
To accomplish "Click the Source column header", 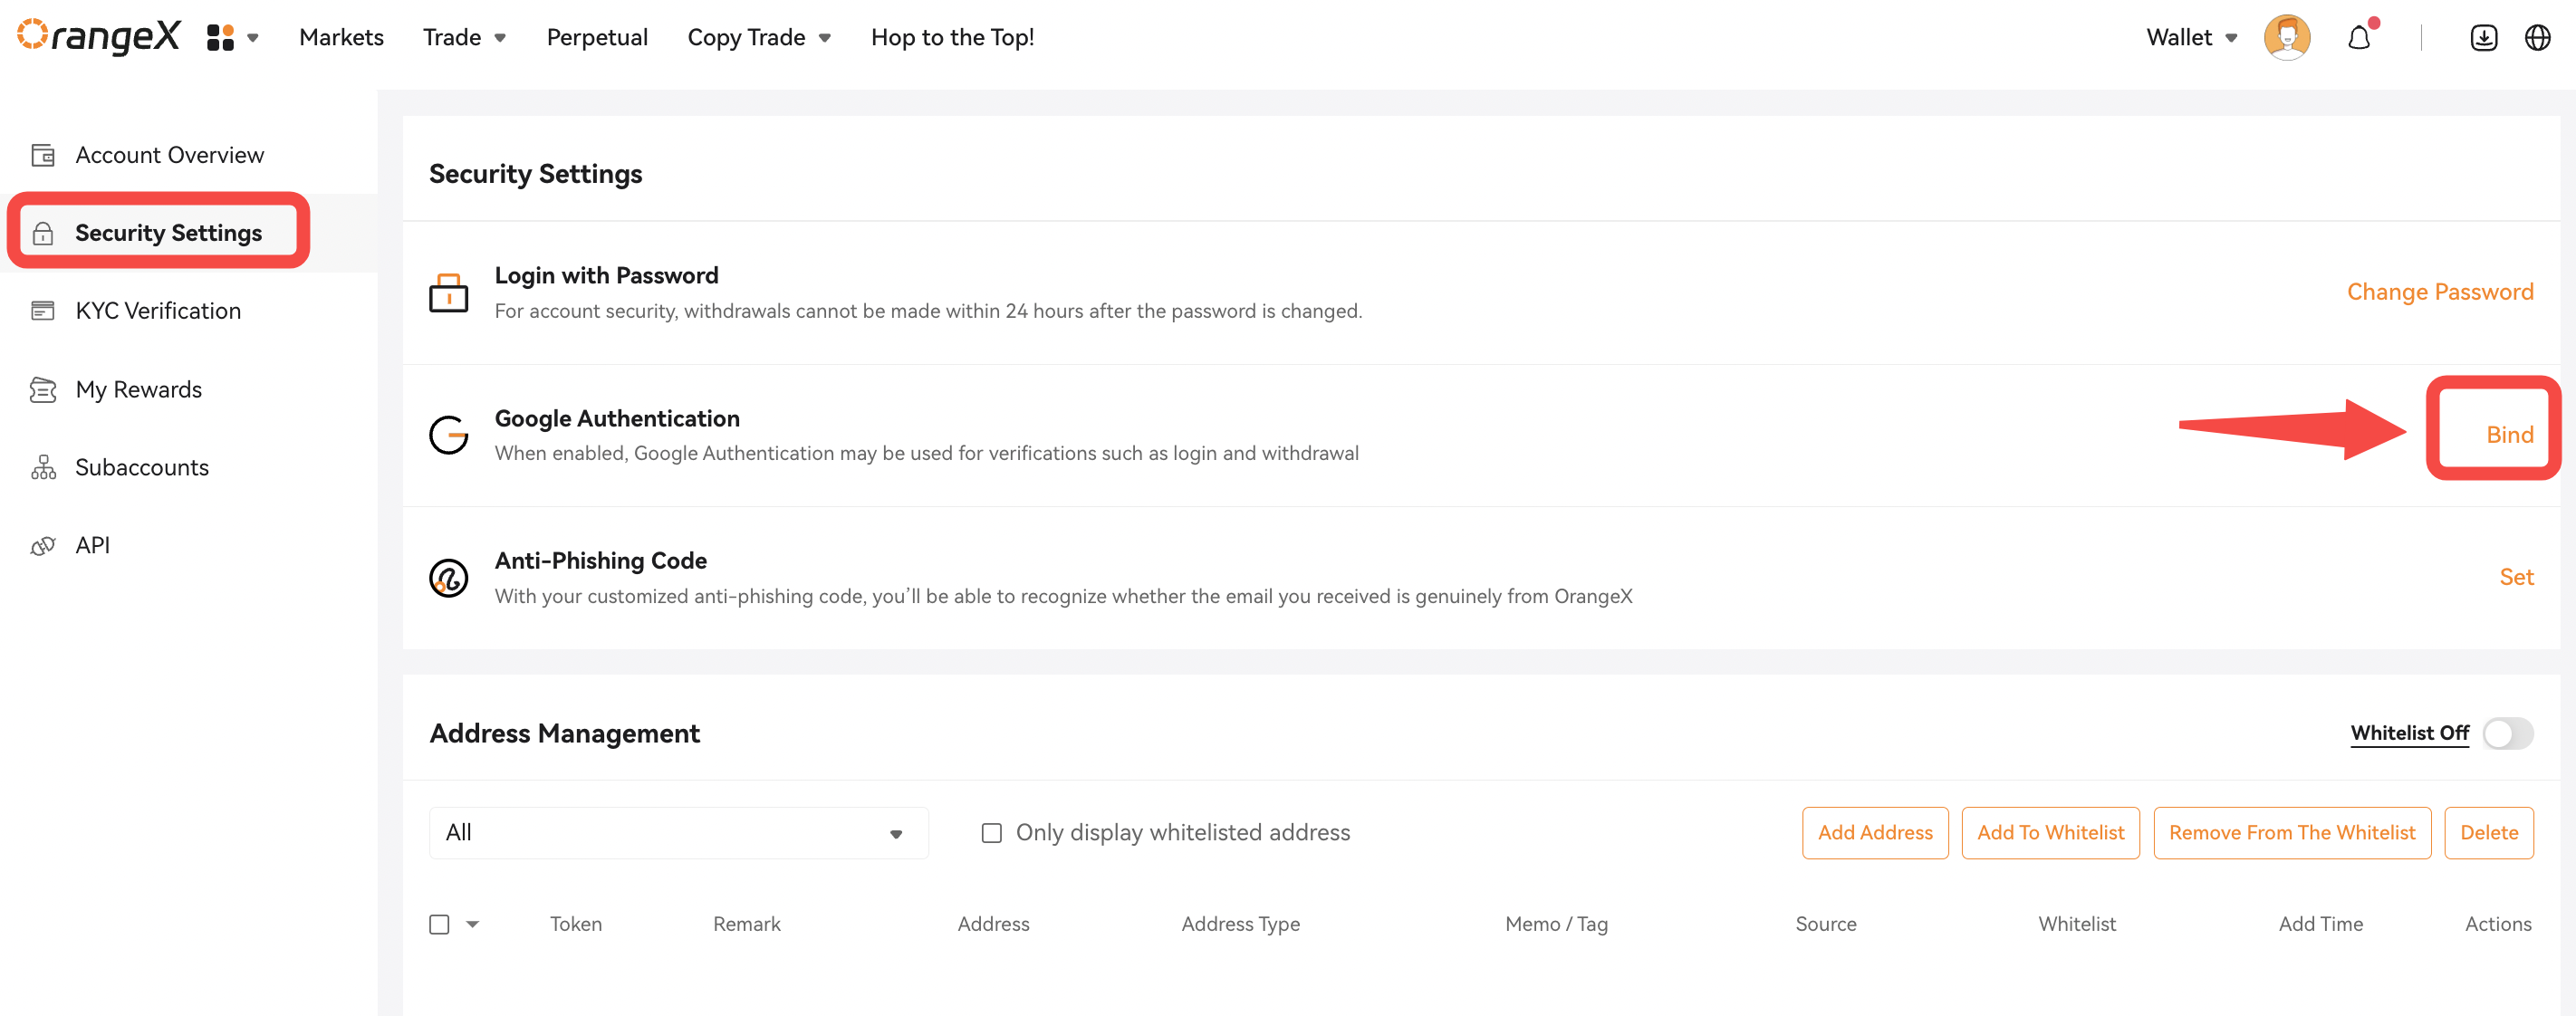I will (1825, 924).
